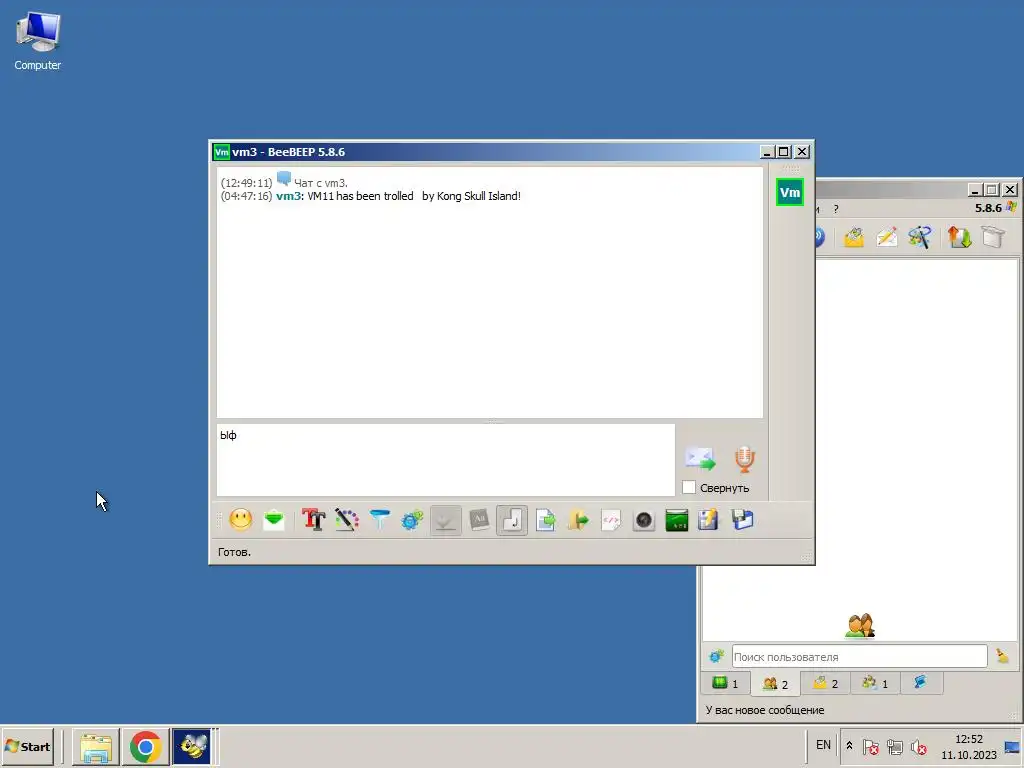
Task: Click the gear icon beside user search field
Action: click(x=717, y=656)
